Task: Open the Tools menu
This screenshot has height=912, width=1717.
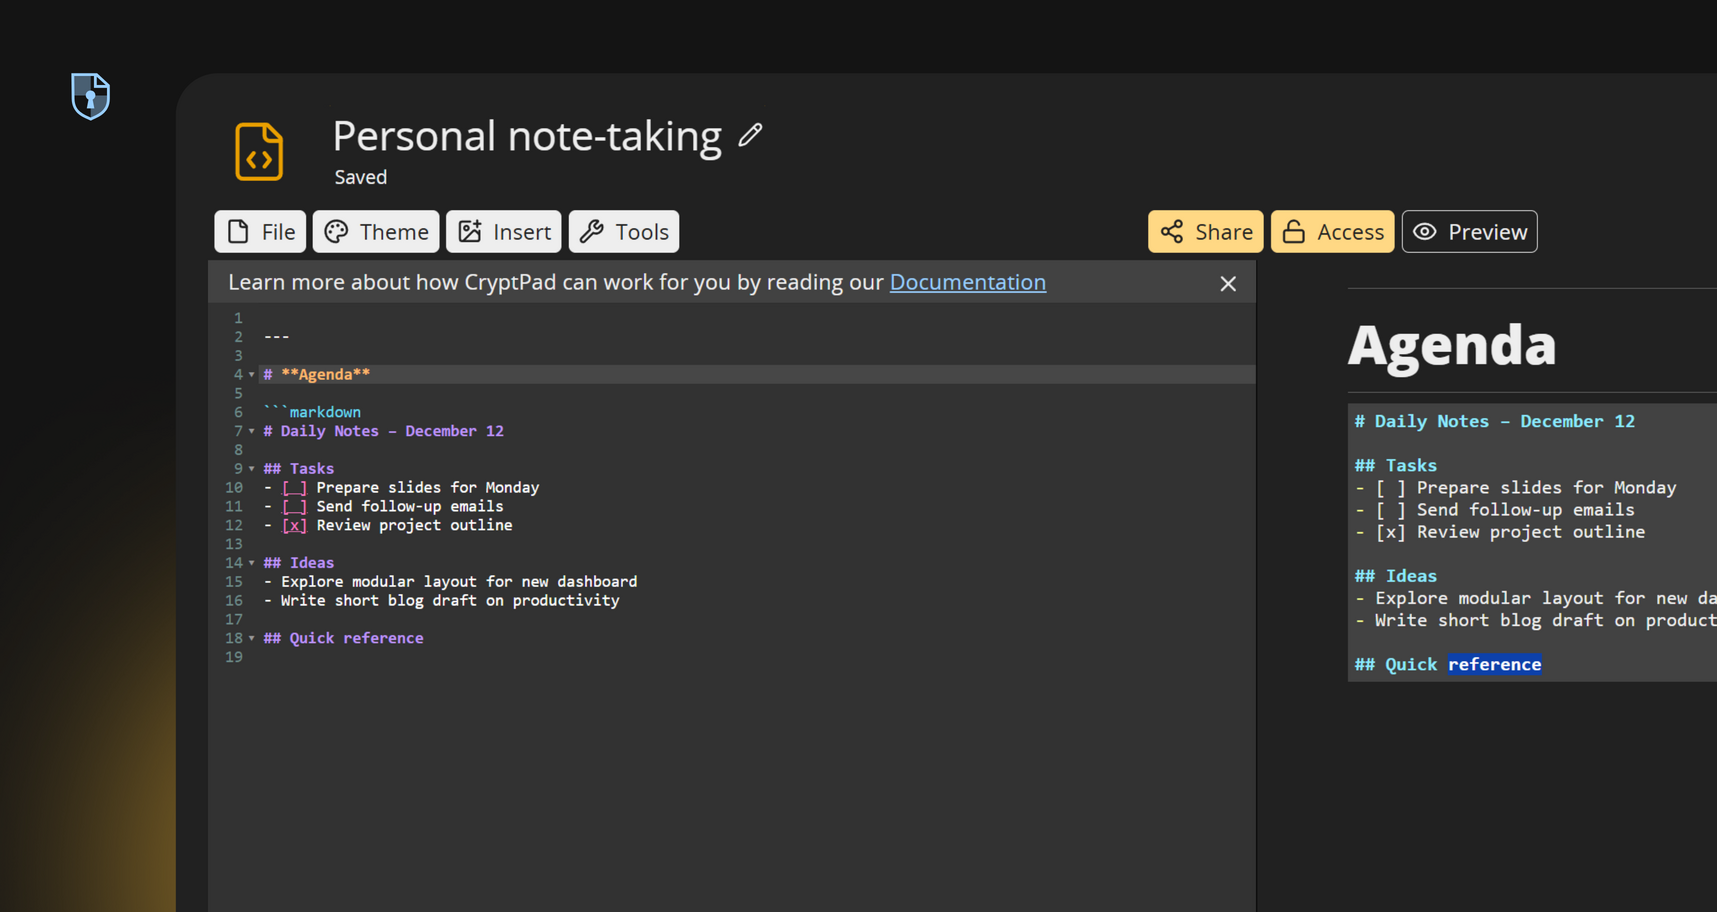Action: point(624,232)
